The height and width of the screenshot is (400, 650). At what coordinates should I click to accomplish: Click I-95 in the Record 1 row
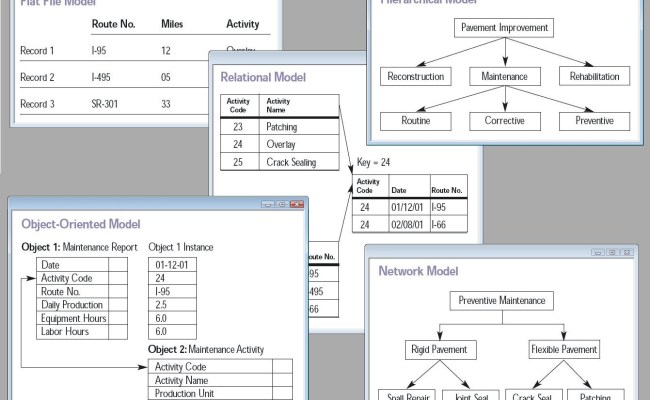pyautogui.click(x=99, y=51)
